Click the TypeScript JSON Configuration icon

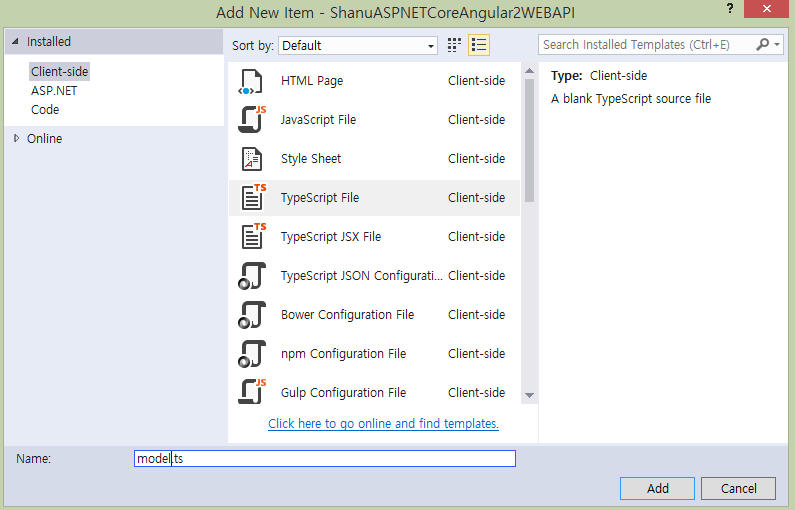251,276
